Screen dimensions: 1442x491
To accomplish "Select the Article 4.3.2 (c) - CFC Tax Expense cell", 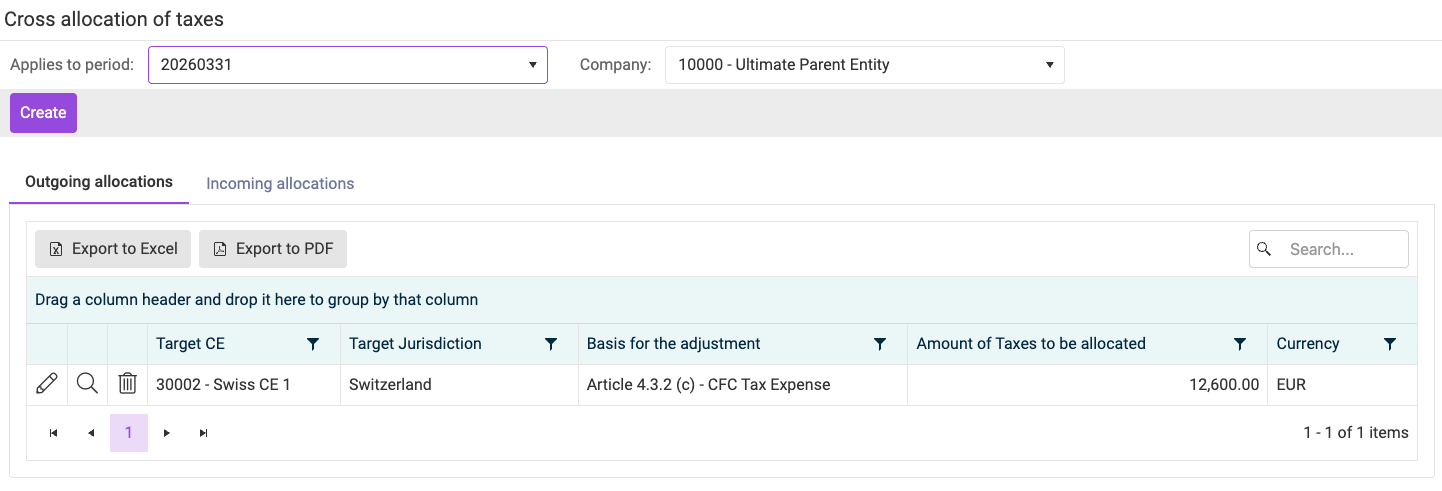I will click(743, 385).
